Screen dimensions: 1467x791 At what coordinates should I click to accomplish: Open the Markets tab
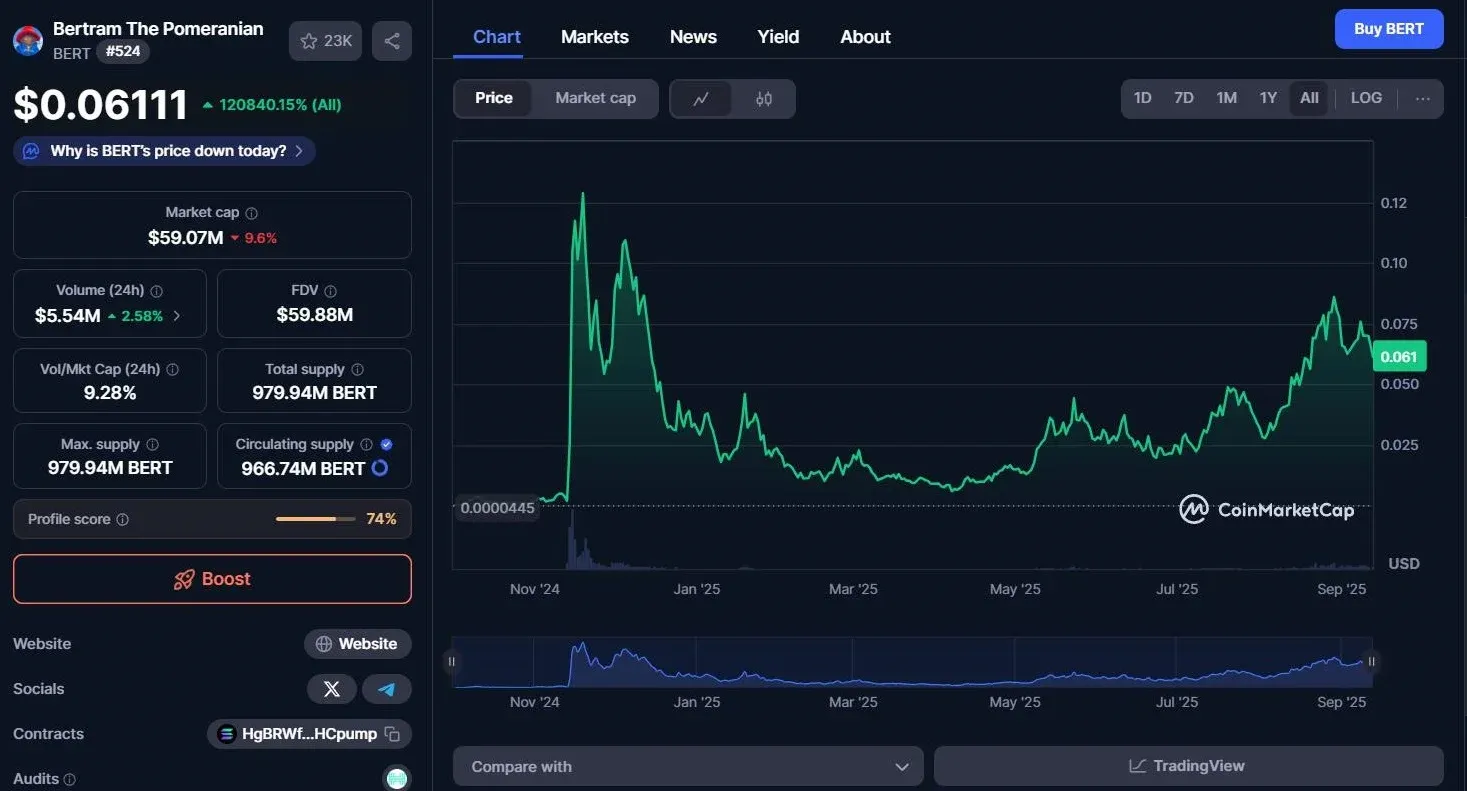595,37
